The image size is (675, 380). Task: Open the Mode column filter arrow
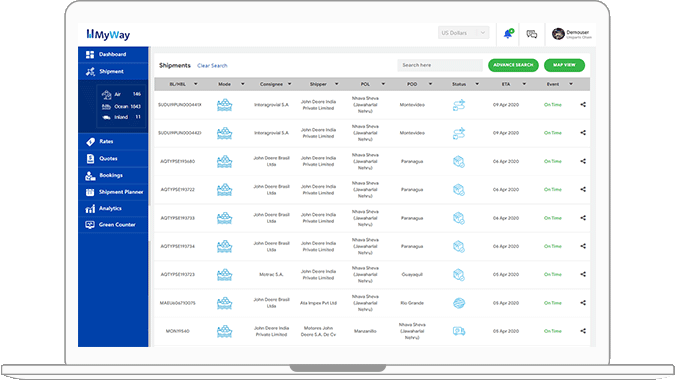tap(242, 84)
